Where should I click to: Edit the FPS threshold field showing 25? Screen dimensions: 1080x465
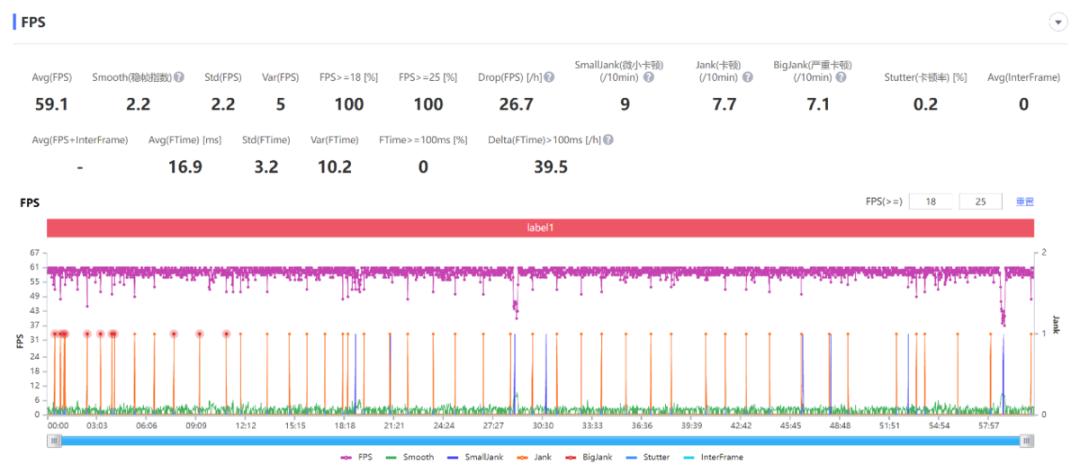[x=980, y=201]
